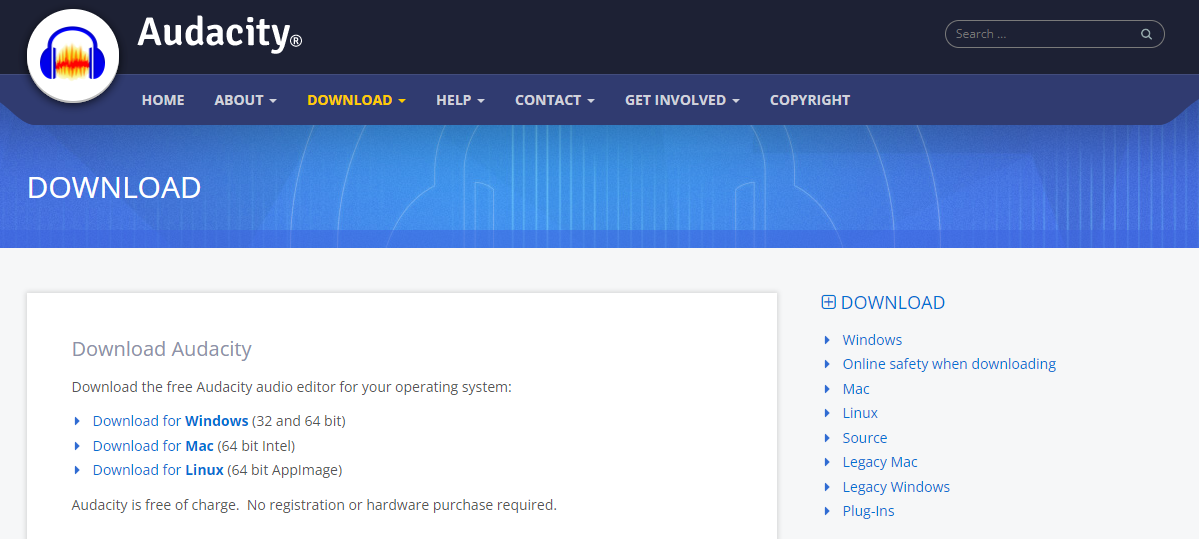Open the CONTACT dropdown menu
Viewport: 1199px width, 539px height.
point(554,100)
